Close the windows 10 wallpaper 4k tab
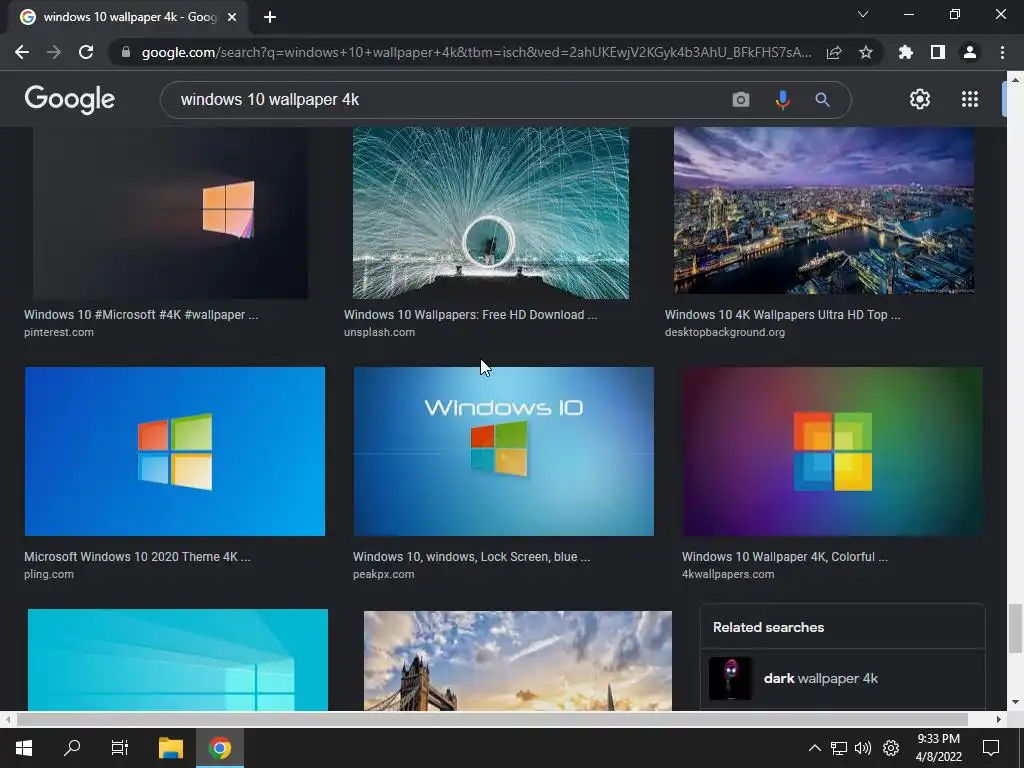Image resolution: width=1024 pixels, height=768 pixels. (x=232, y=17)
